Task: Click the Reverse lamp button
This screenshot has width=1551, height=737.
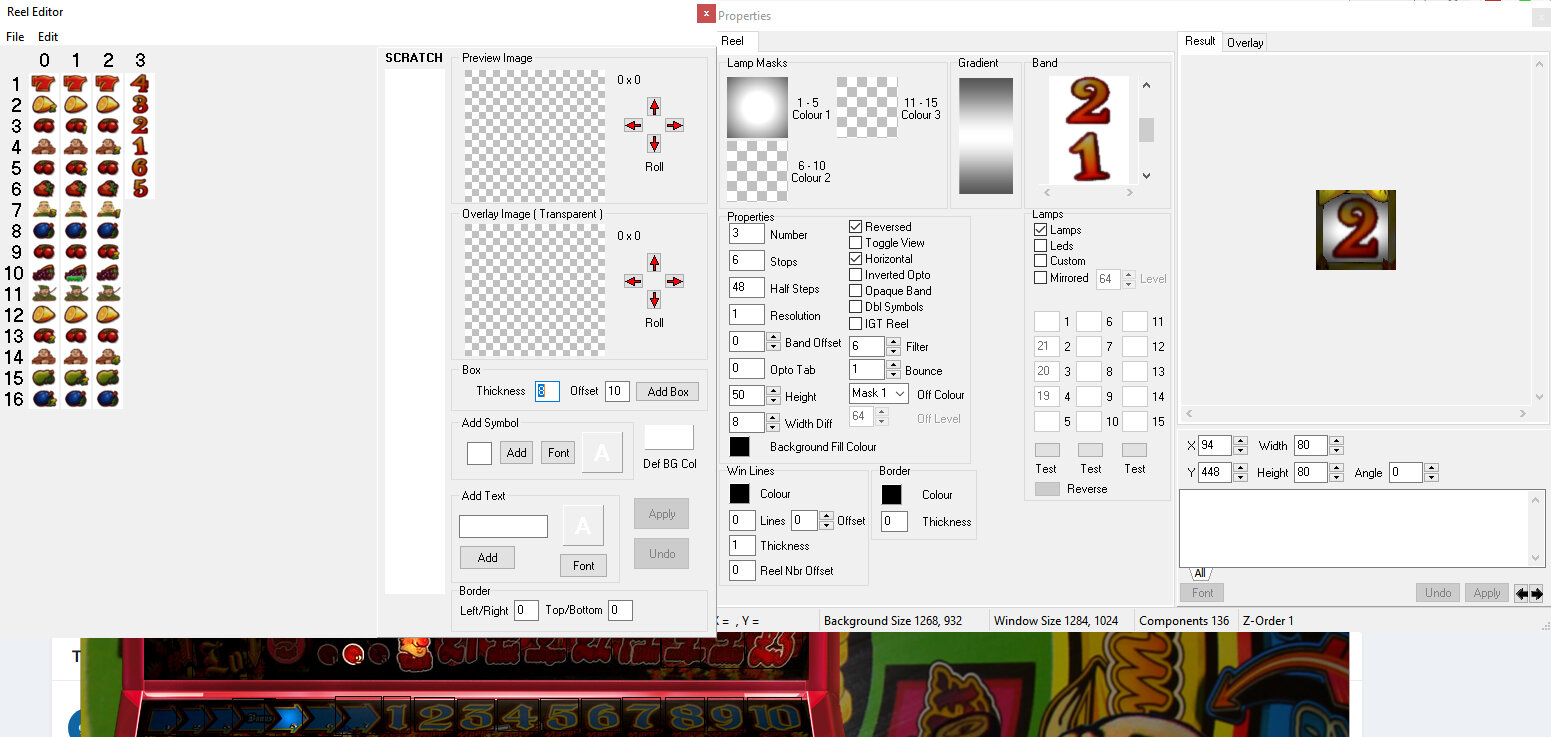Action: coord(1047,489)
